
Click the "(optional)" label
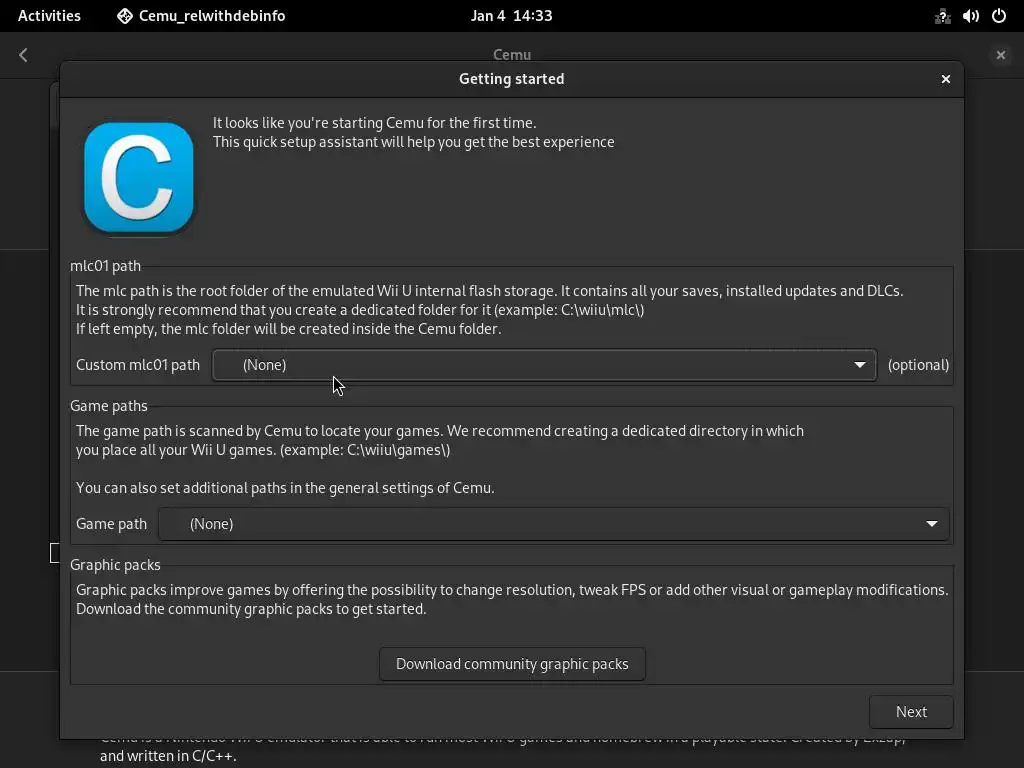918,365
